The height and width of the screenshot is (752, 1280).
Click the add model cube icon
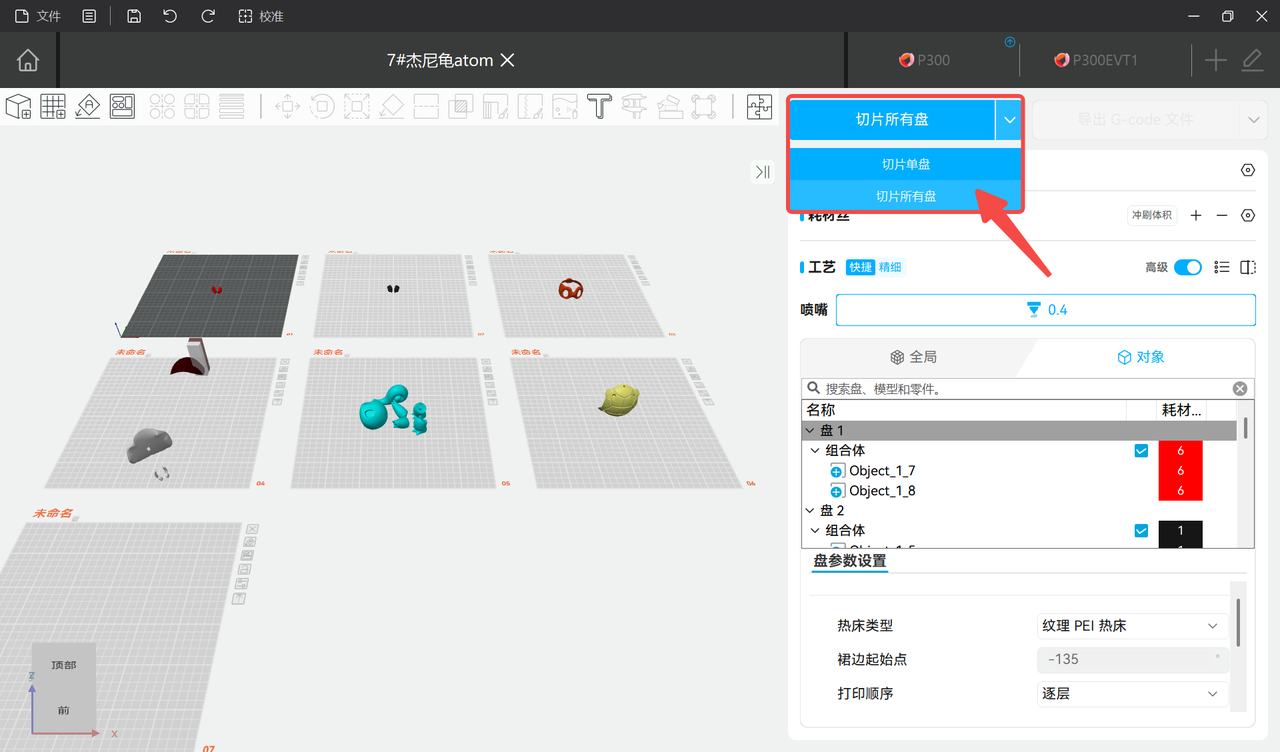pos(19,106)
